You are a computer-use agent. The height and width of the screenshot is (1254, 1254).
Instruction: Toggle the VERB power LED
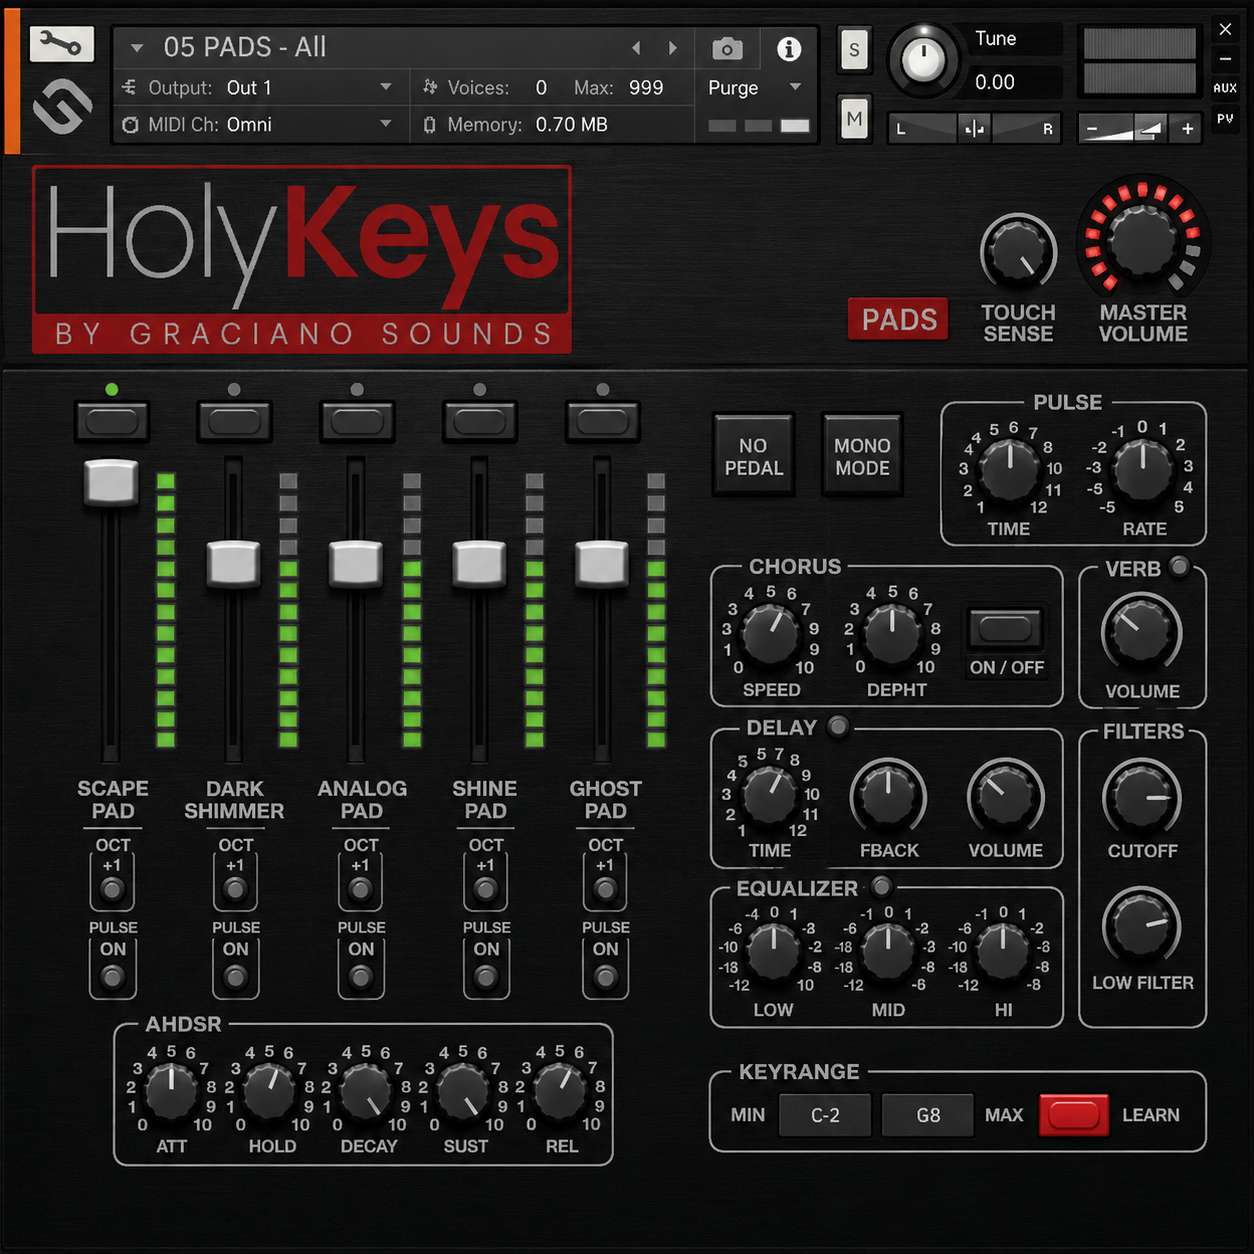tap(1180, 566)
